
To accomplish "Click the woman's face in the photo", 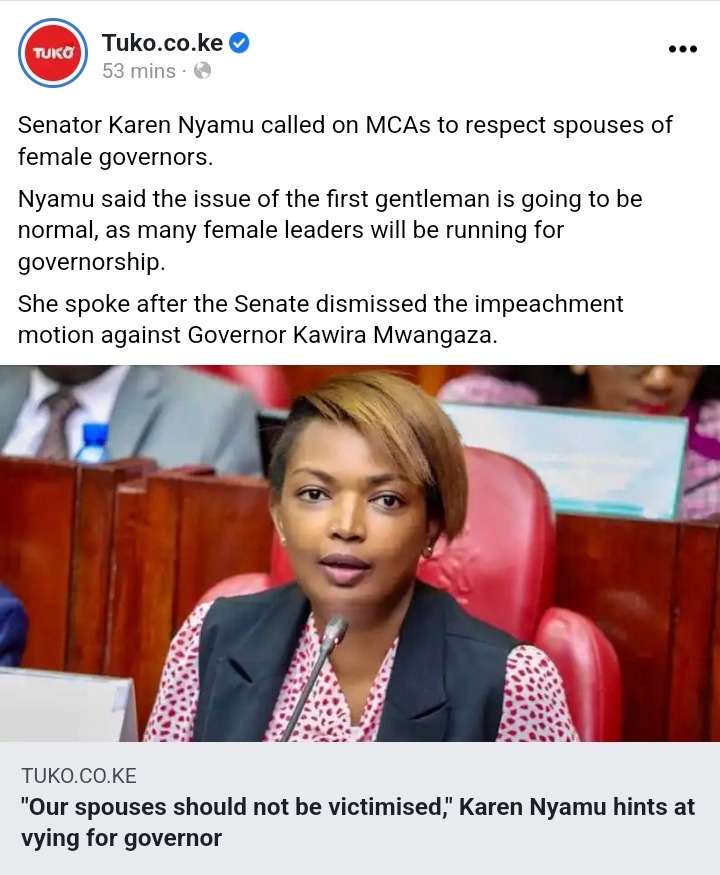I will pyautogui.click(x=349, y=511).
